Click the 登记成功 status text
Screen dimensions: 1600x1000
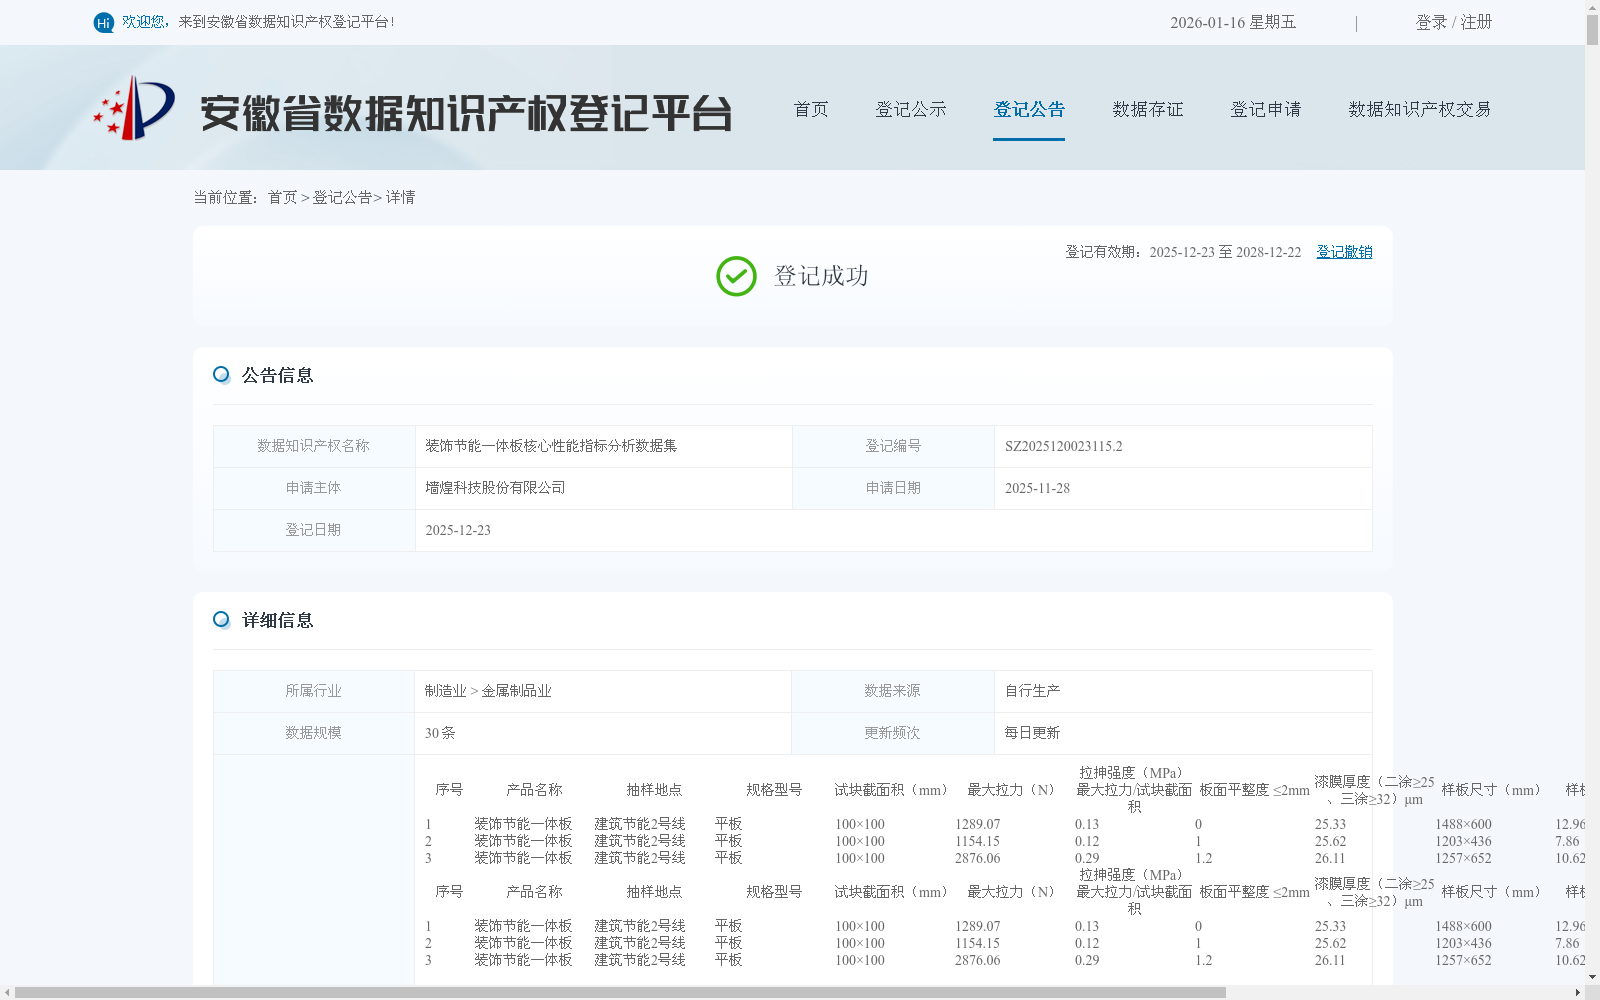coord(821,276)
